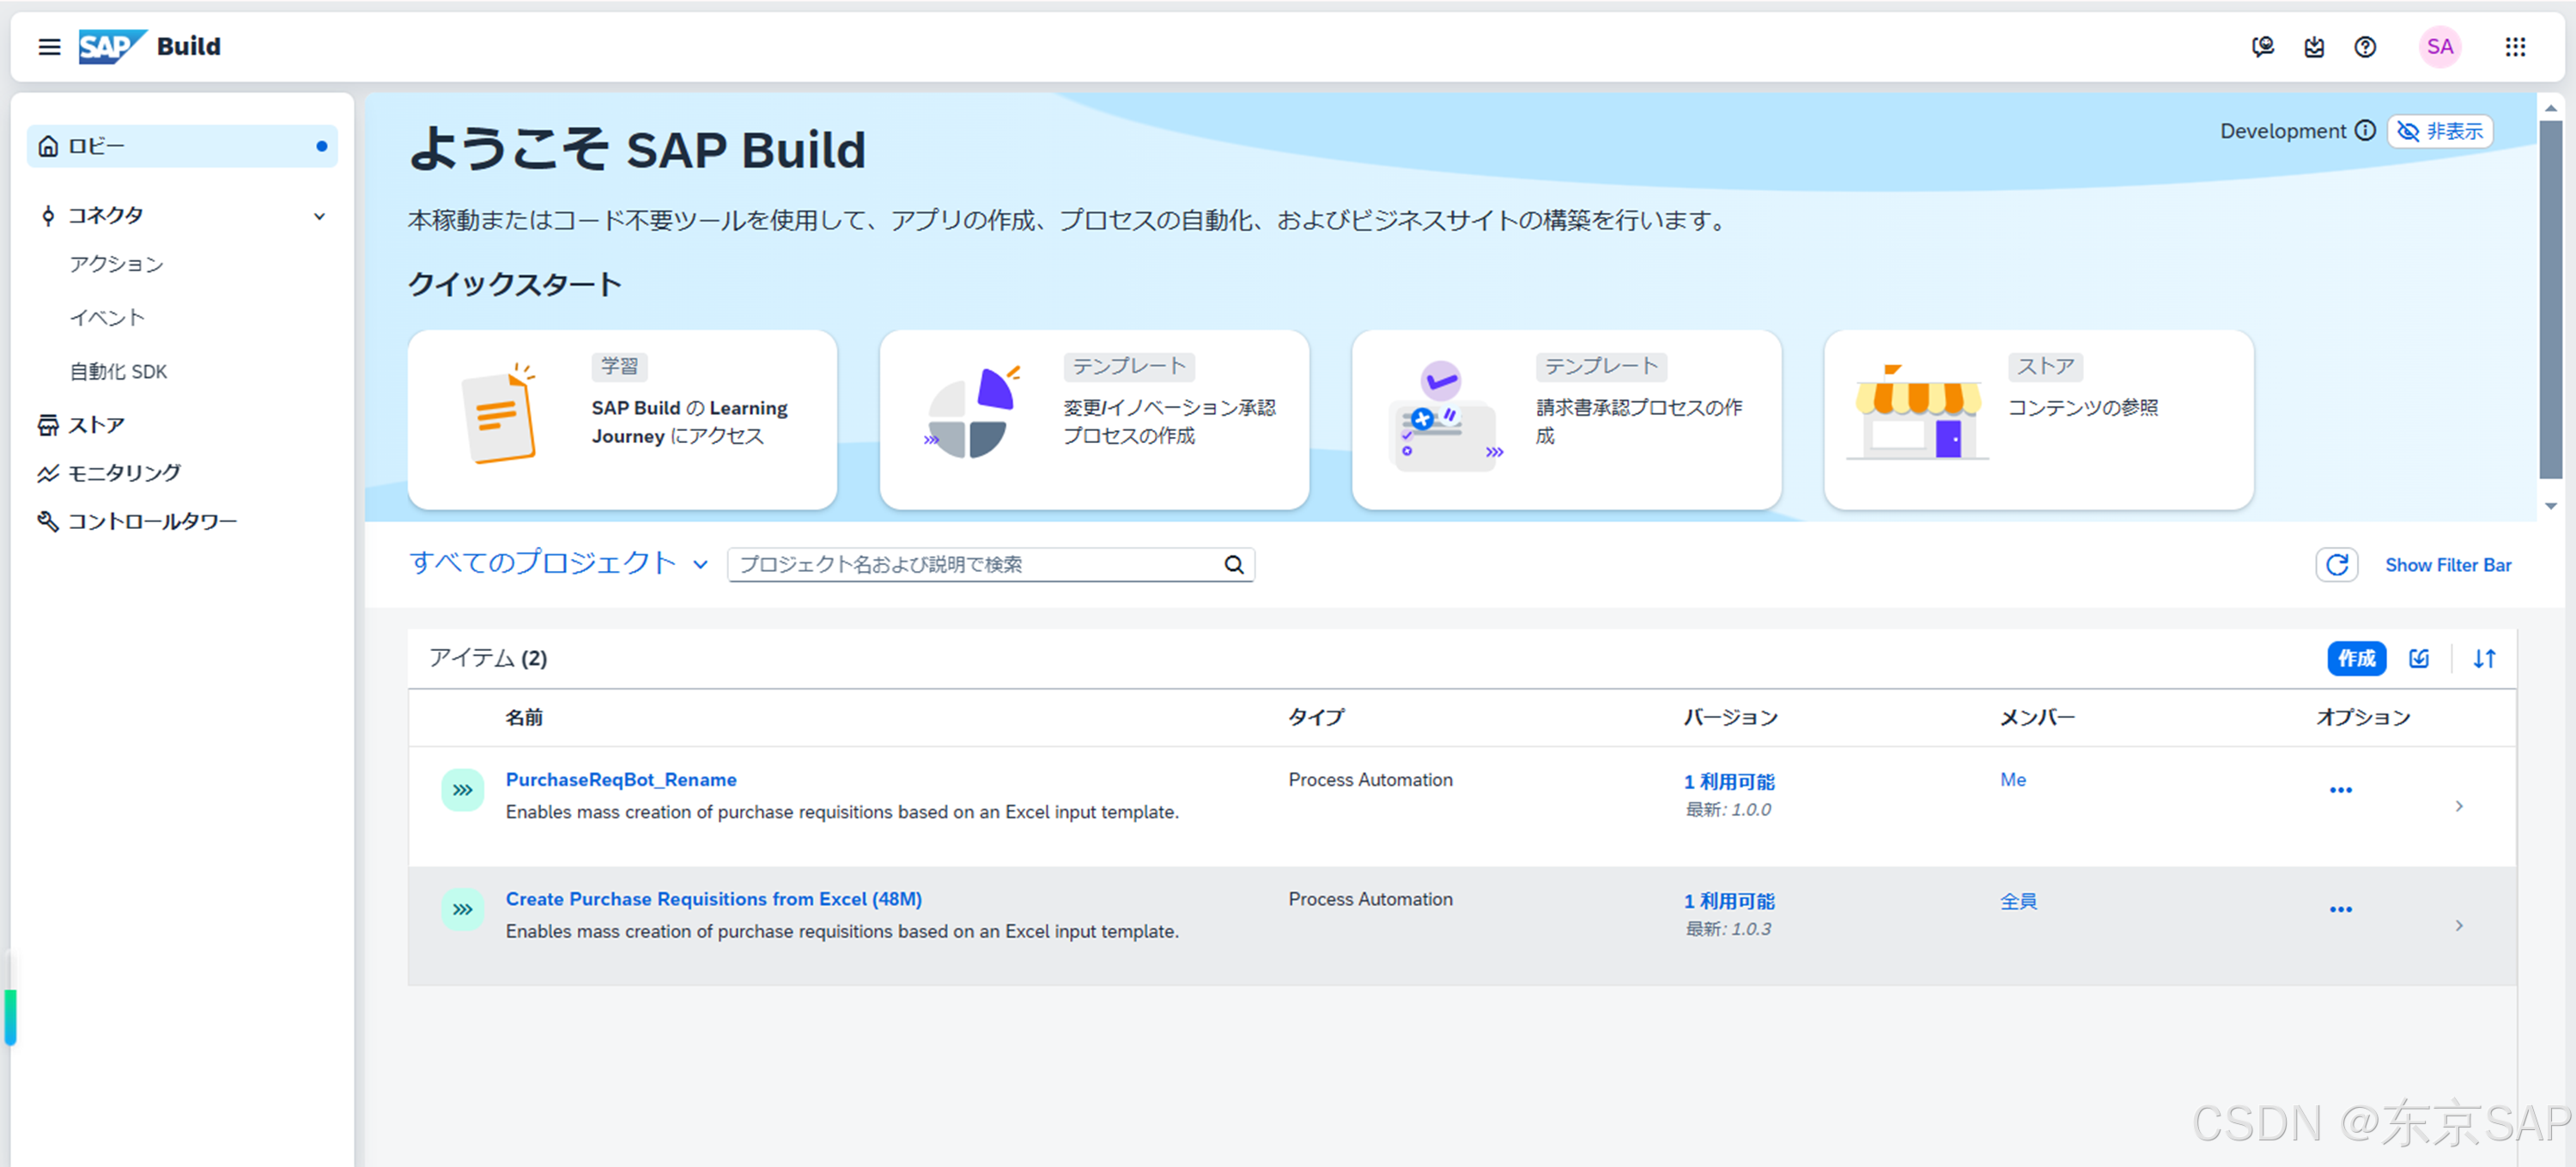Open the help question mark icon
Screen dimensions: 2576x1167
click(x=2365, y=47)
